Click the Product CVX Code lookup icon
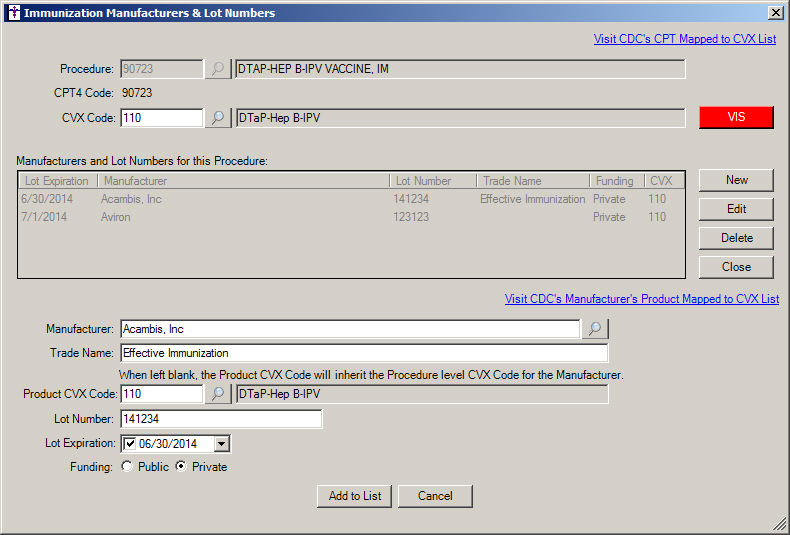Image resolution: width=790 pixels, height=535 pixels. [x=217, y=394]
